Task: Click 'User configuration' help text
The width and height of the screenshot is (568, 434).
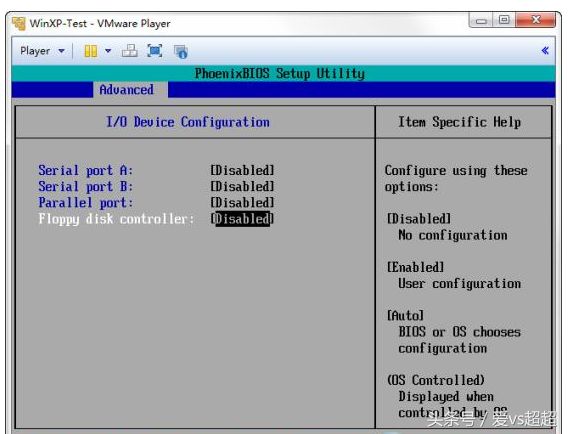Action: [460, 283]
